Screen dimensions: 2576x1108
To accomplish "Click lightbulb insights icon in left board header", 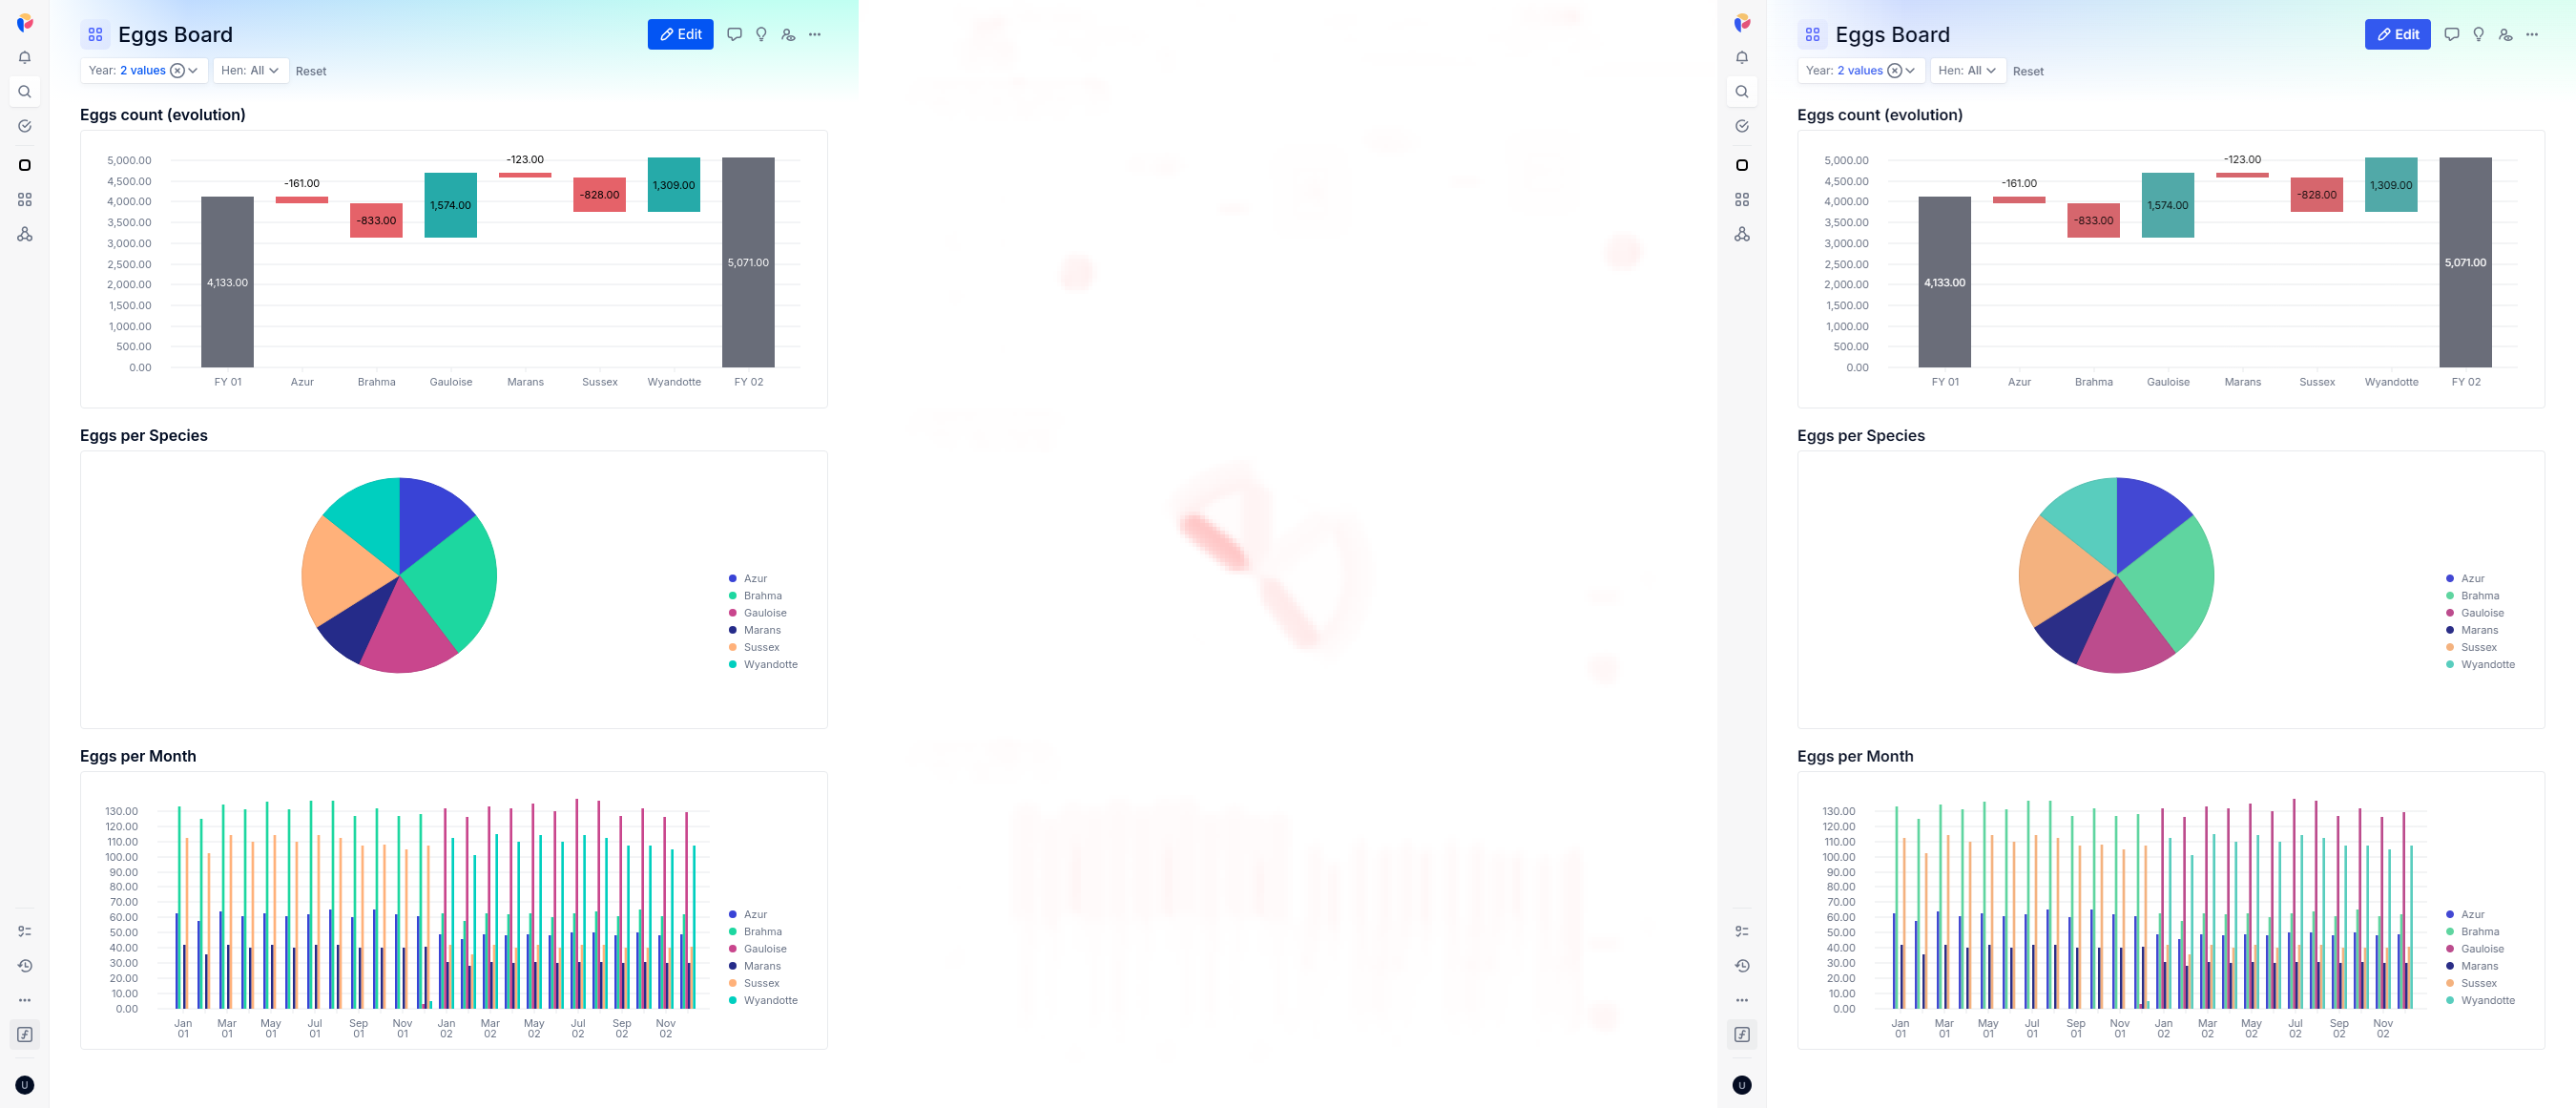I will (x=761, y=34).
